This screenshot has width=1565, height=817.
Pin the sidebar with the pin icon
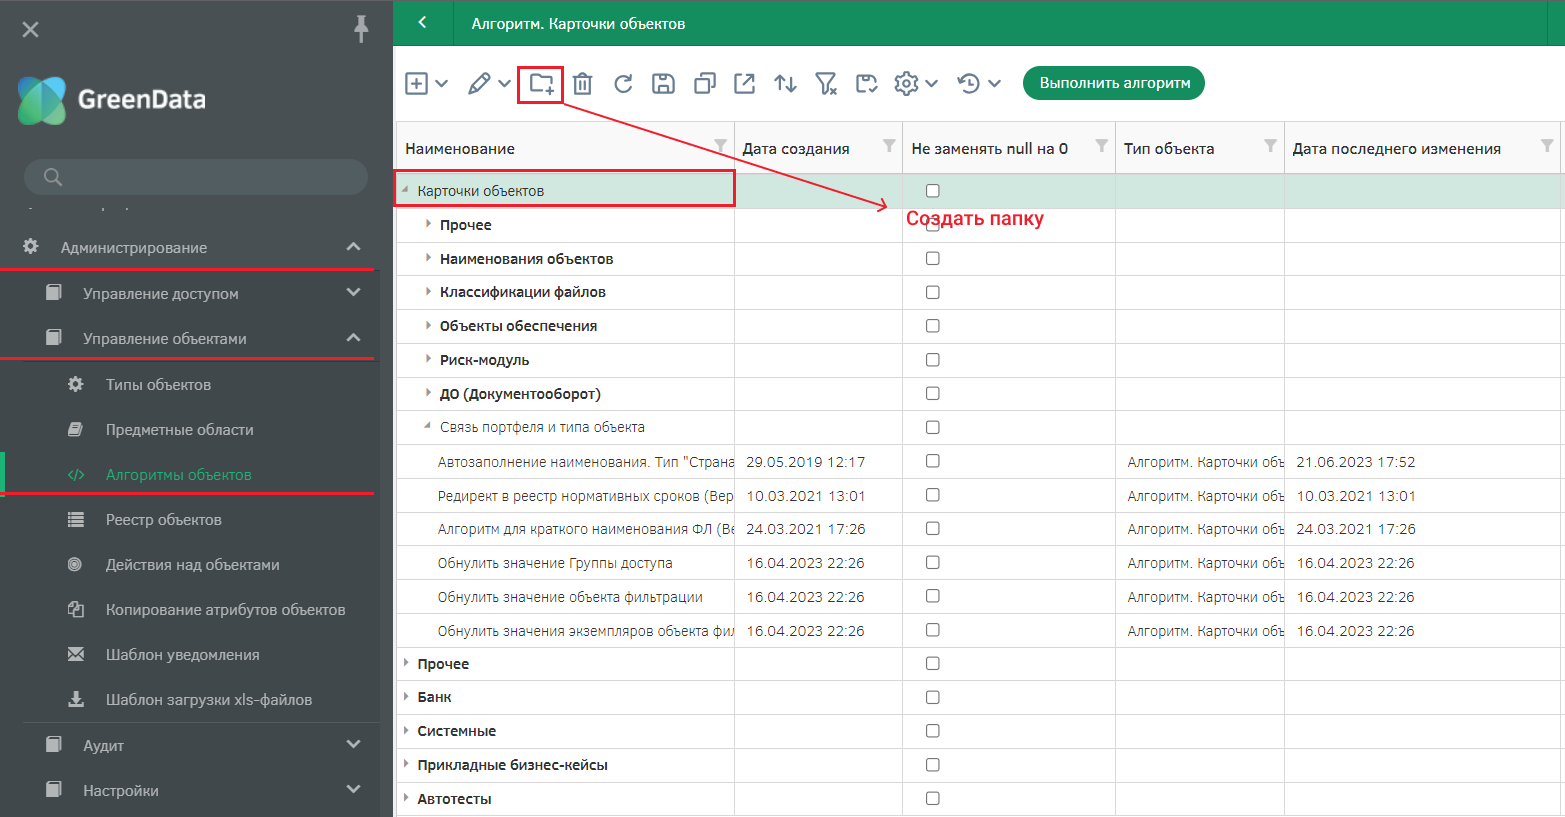[x=361, y=29]
